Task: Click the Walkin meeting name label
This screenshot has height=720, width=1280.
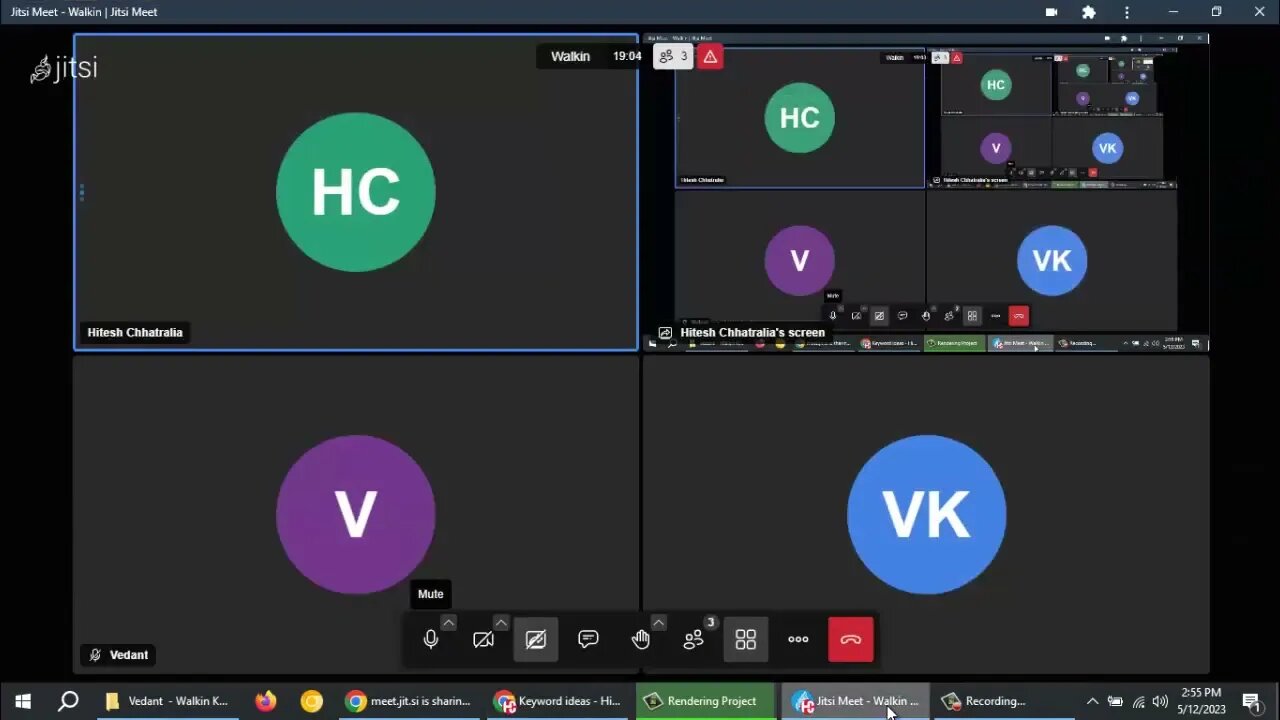Action: coord(570,56)
